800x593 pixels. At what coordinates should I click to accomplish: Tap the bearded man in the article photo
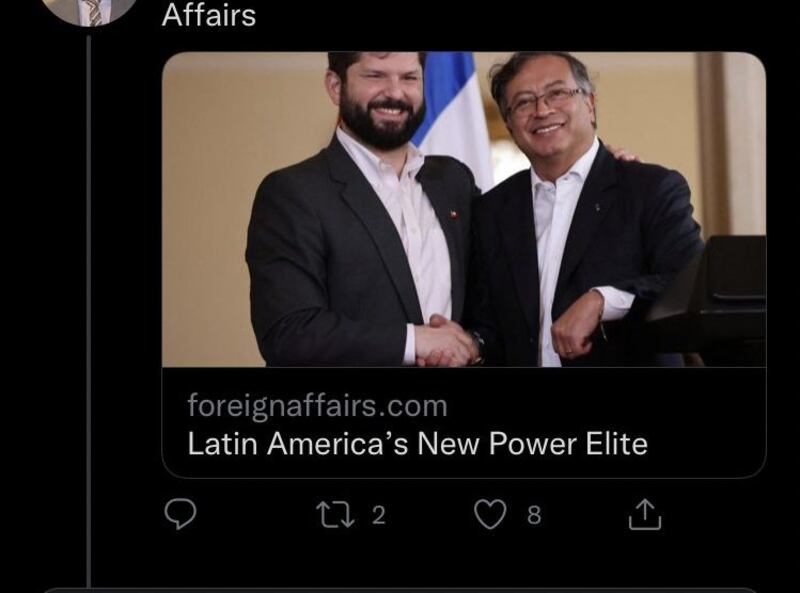tap(357, 214)
